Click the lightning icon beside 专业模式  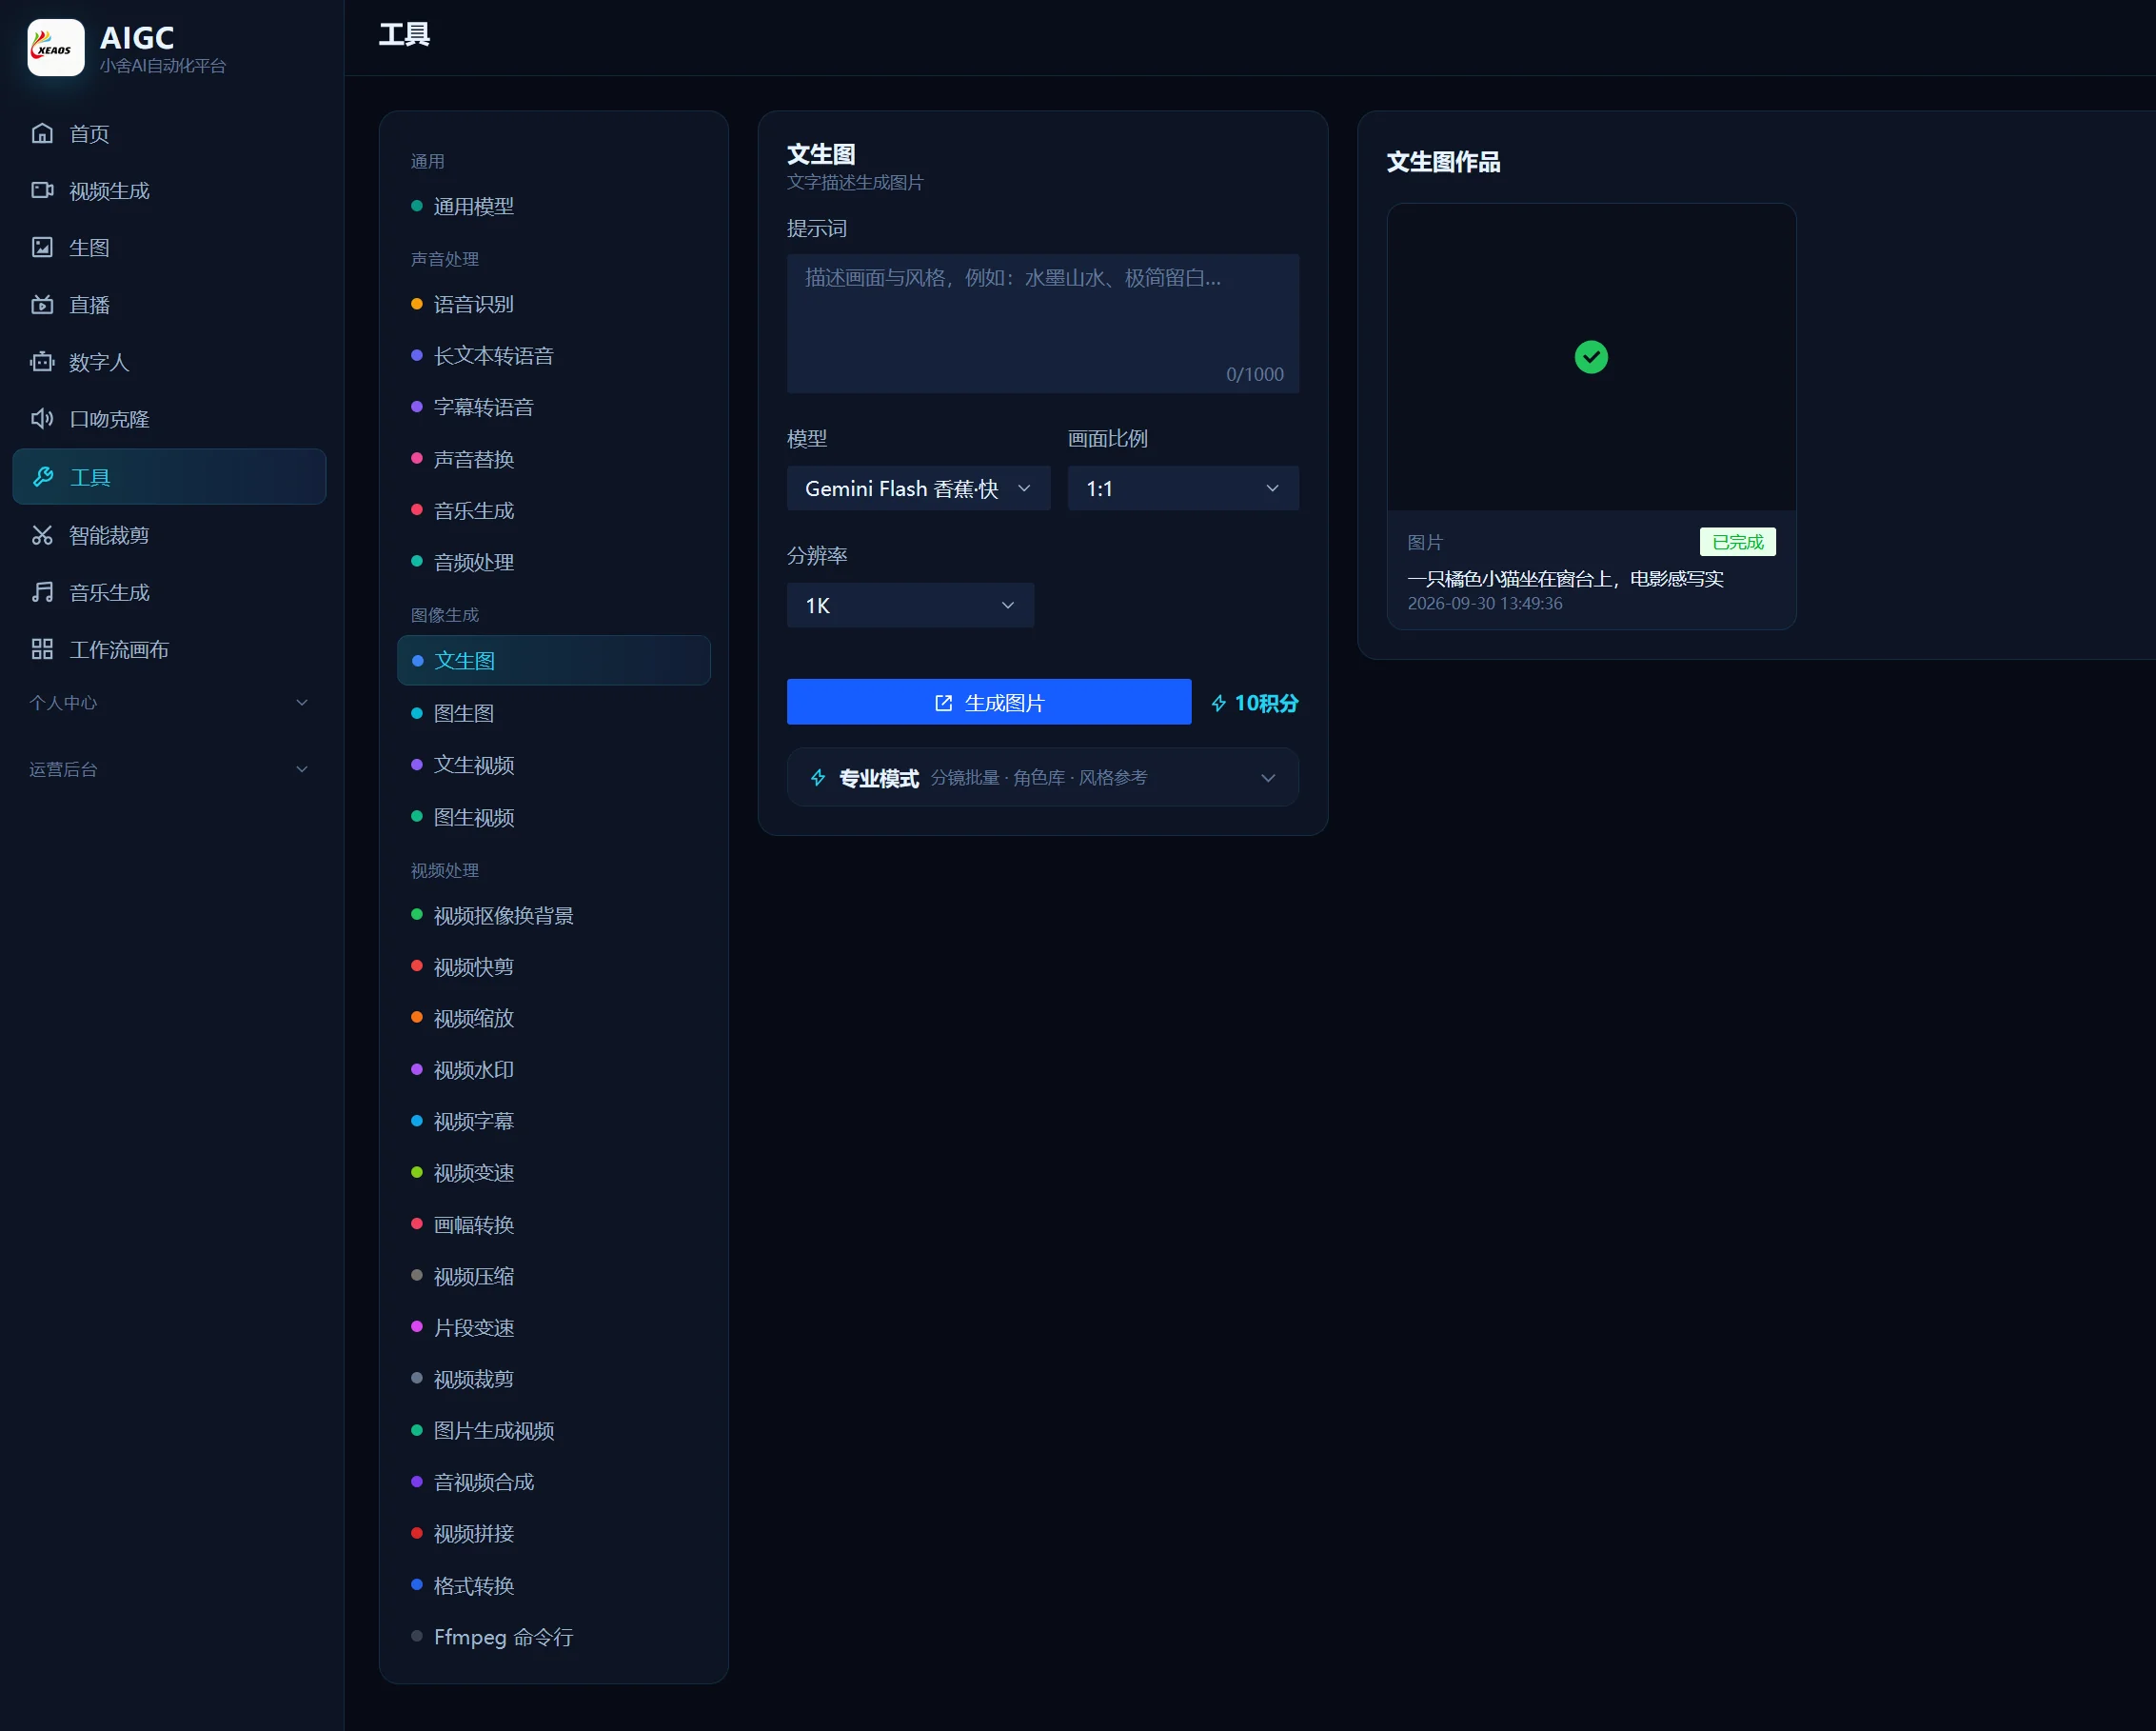(818, 777)
